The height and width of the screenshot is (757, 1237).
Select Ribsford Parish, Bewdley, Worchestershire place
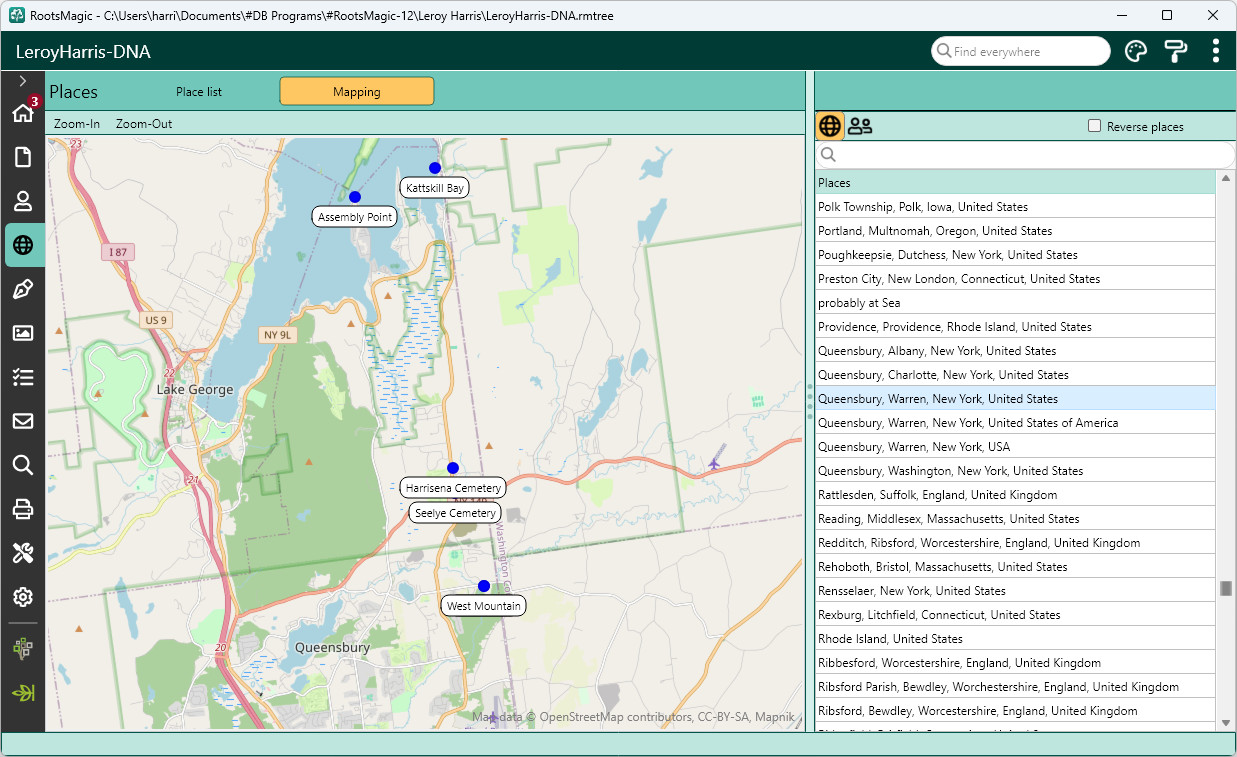pos(1015,687)
